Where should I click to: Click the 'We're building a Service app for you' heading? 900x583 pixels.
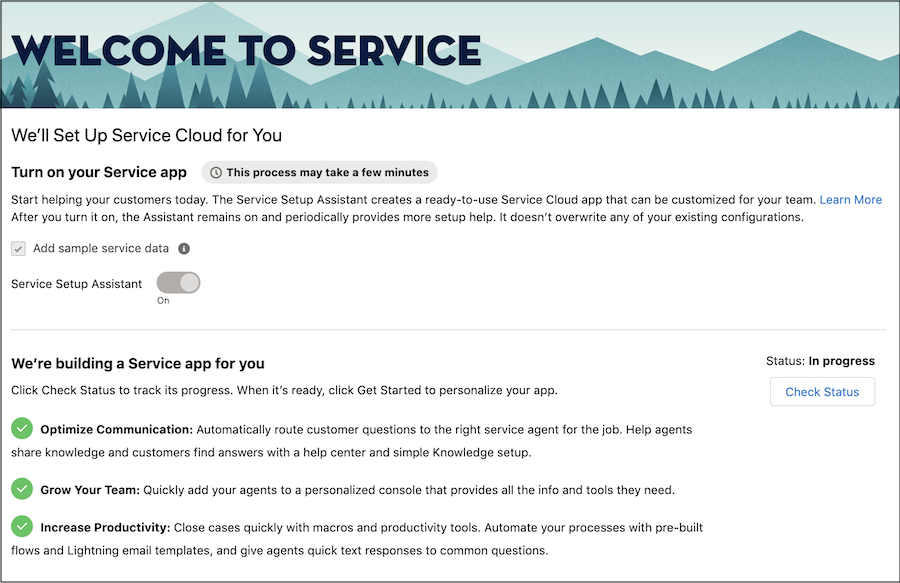click(x=138, y=363)
